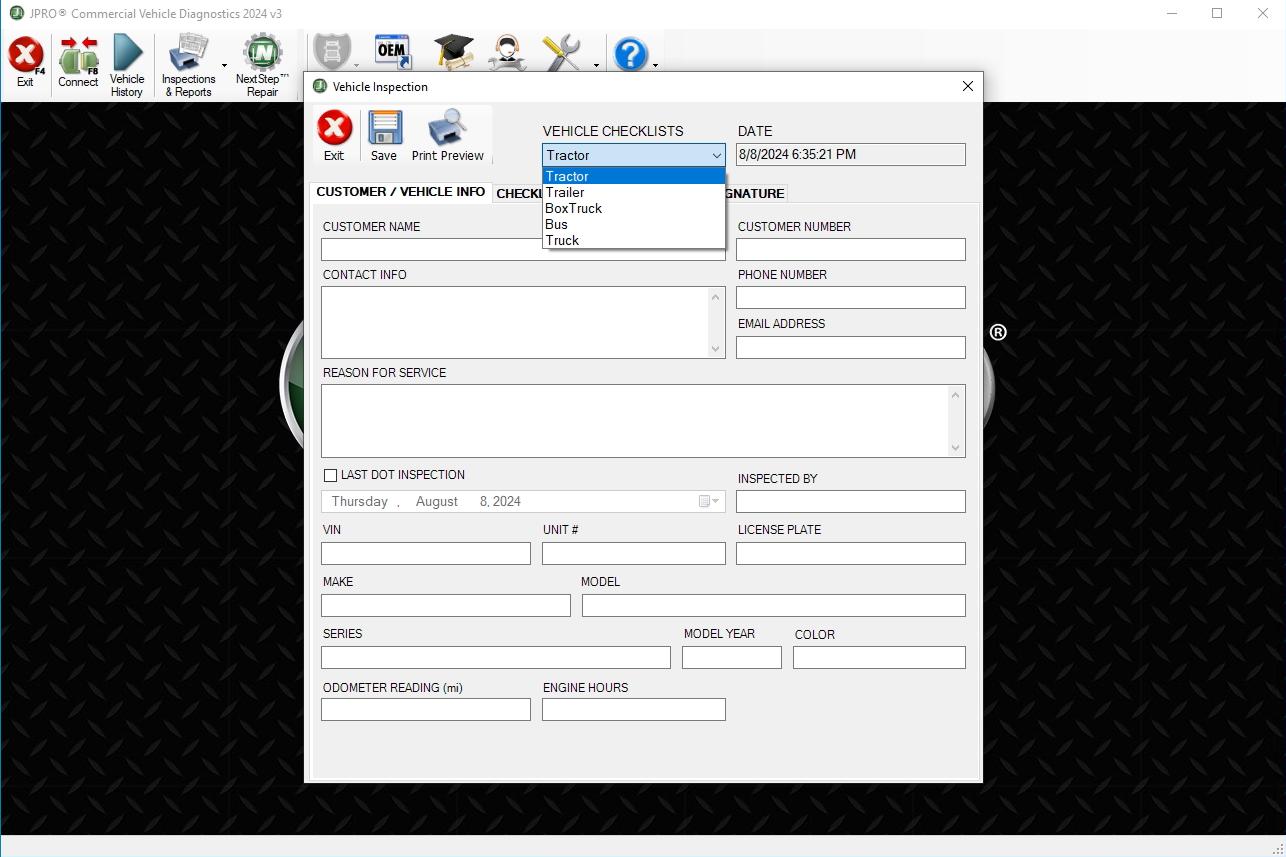Open Print Preview for the inspection
The width and height of the screenshot is (1286, 857).
tap(448, 133)
